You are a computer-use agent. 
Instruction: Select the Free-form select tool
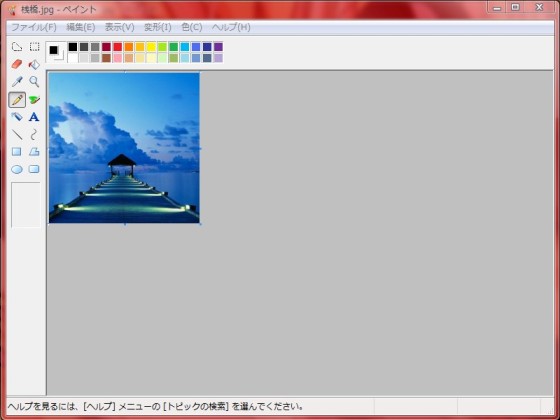[17, 47]
